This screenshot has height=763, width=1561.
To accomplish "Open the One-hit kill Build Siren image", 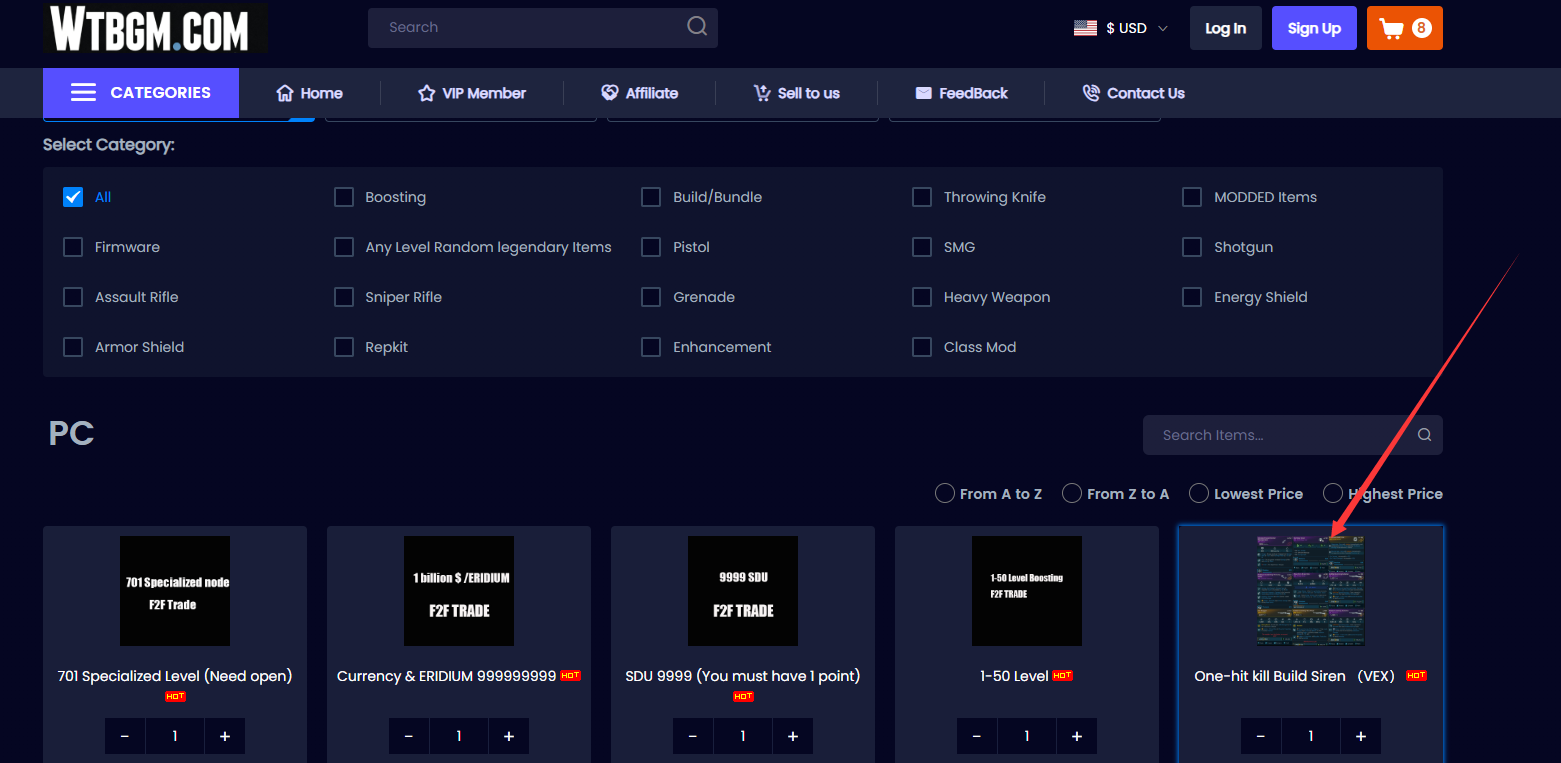I will click(1311, 591).
